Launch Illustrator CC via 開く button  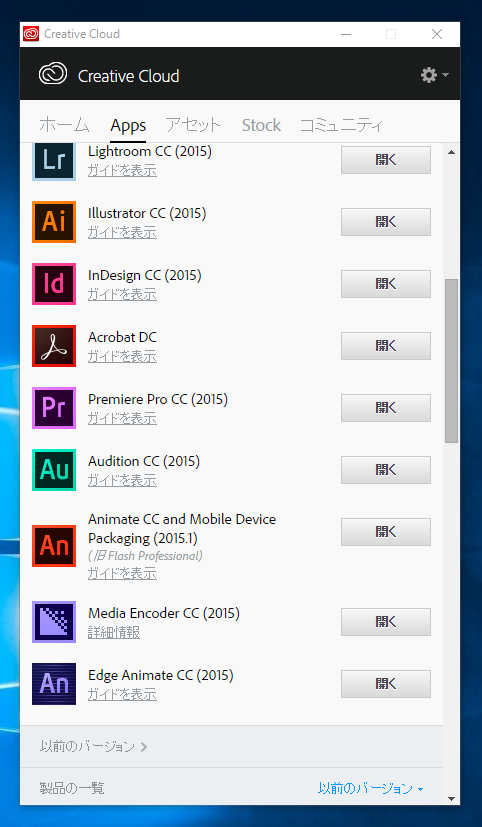coord(386,222)
